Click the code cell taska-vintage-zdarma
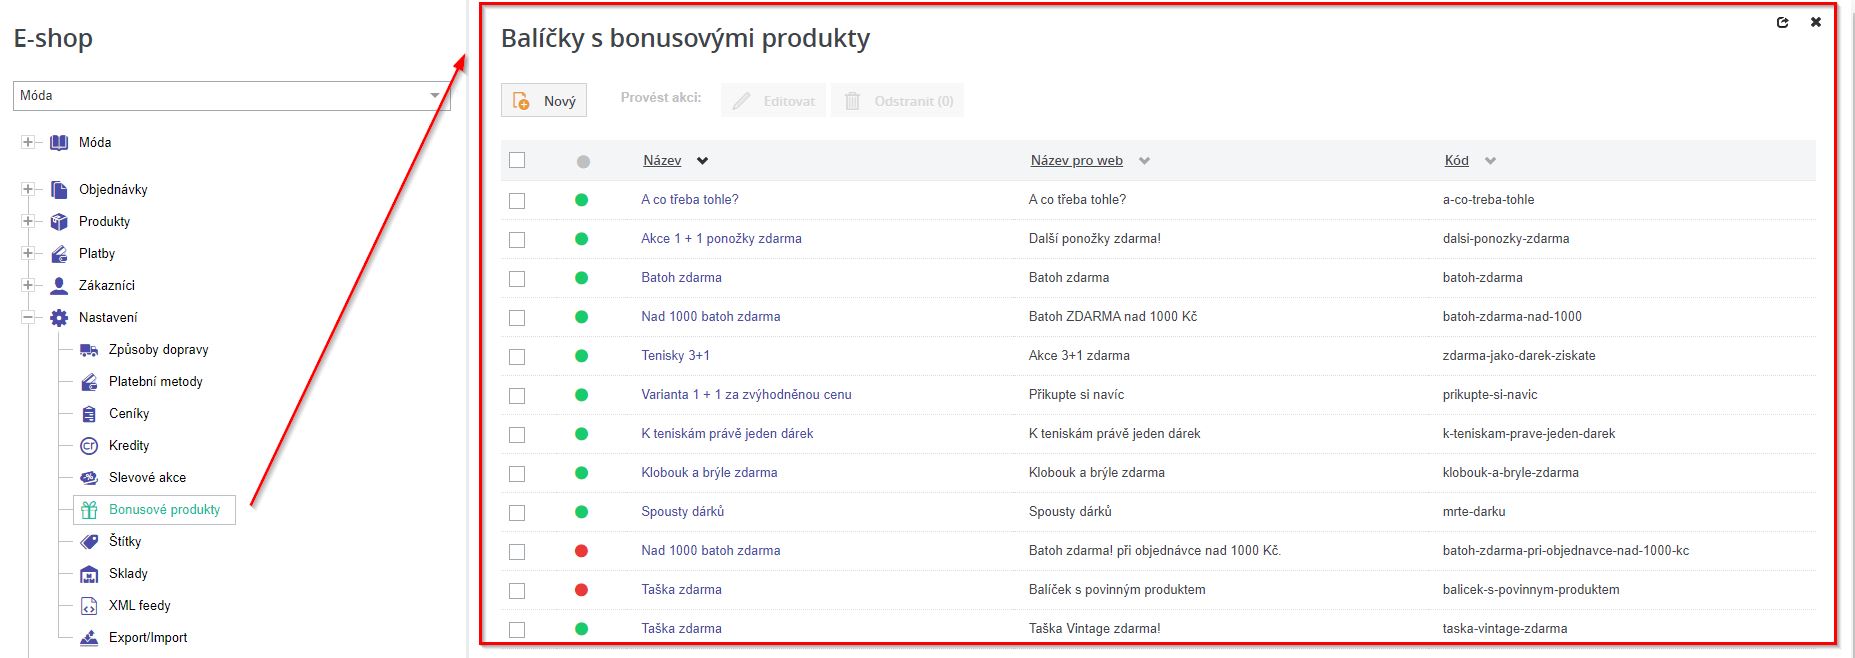Image resolution: width=1855 pixels, height=658 pixels. pyautogui.click(x=1505, y=628)
